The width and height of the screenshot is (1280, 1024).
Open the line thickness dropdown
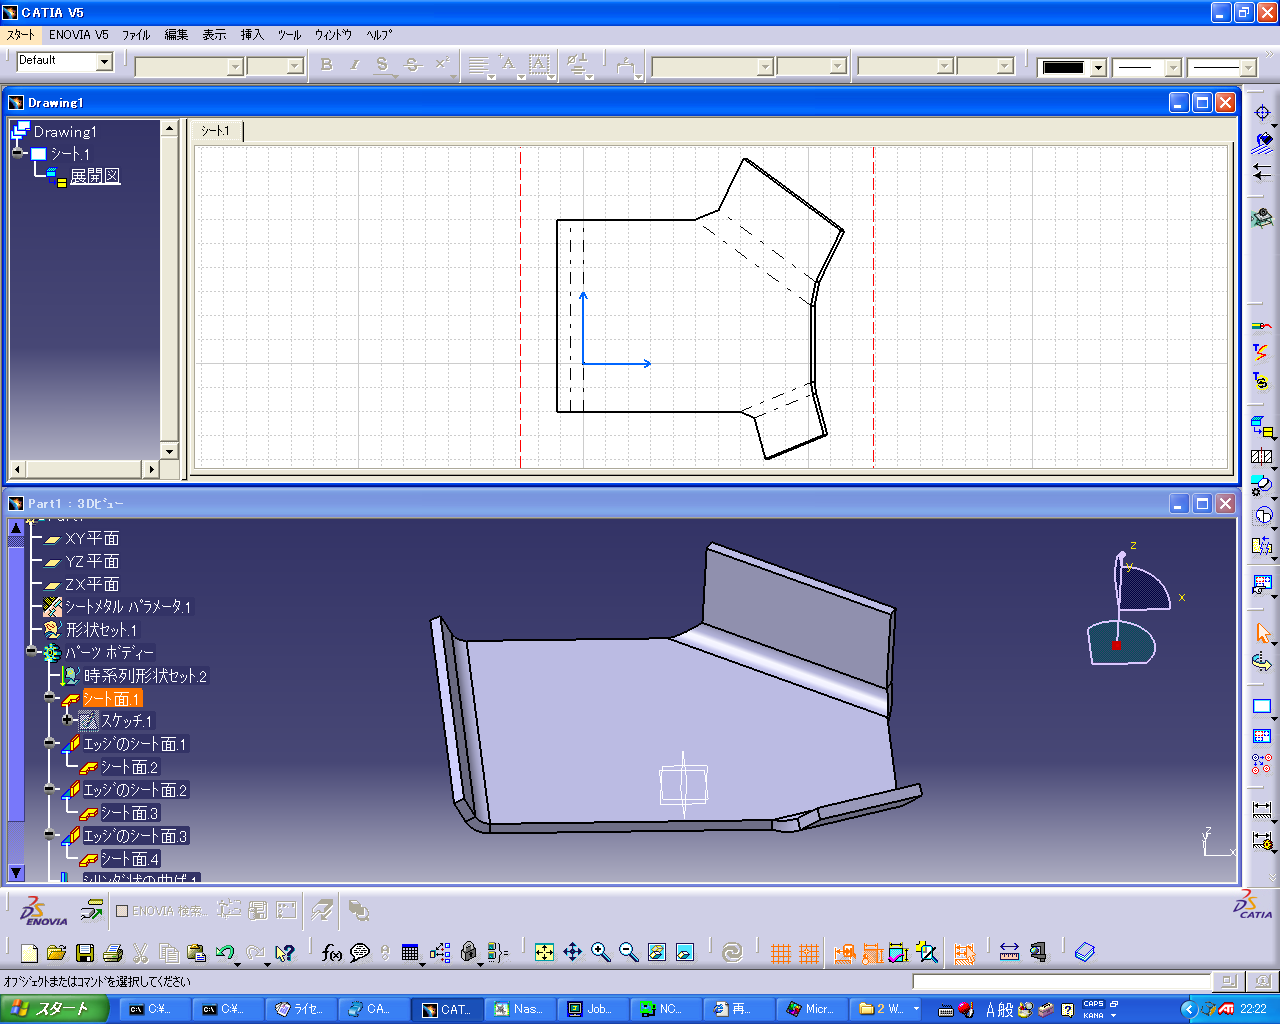tap(1174, 68)
